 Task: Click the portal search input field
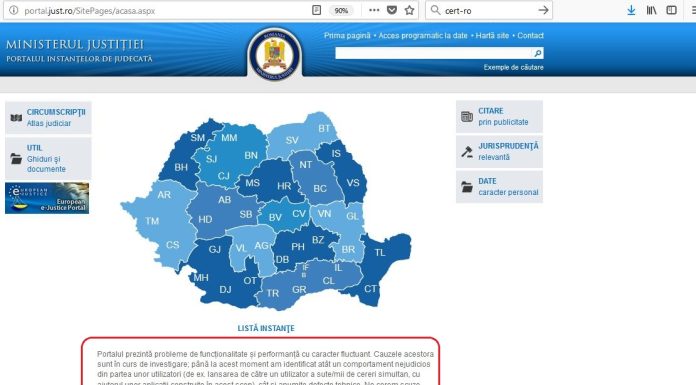434,53
